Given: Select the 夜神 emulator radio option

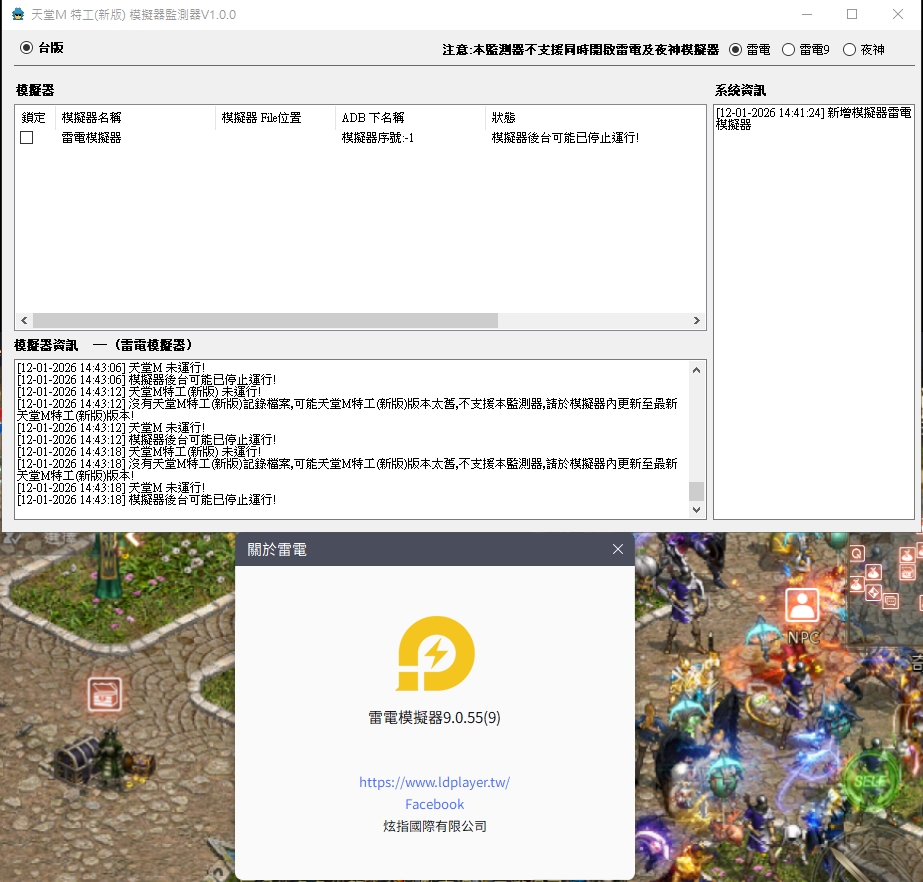Looking at the screenshot, I should [849, 49].
